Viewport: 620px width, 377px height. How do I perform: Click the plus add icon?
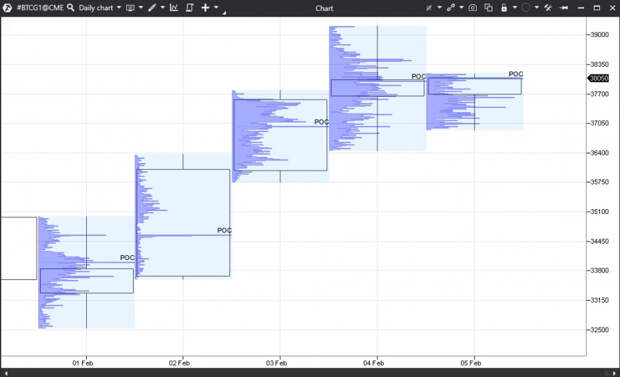[x=205, y=8]
